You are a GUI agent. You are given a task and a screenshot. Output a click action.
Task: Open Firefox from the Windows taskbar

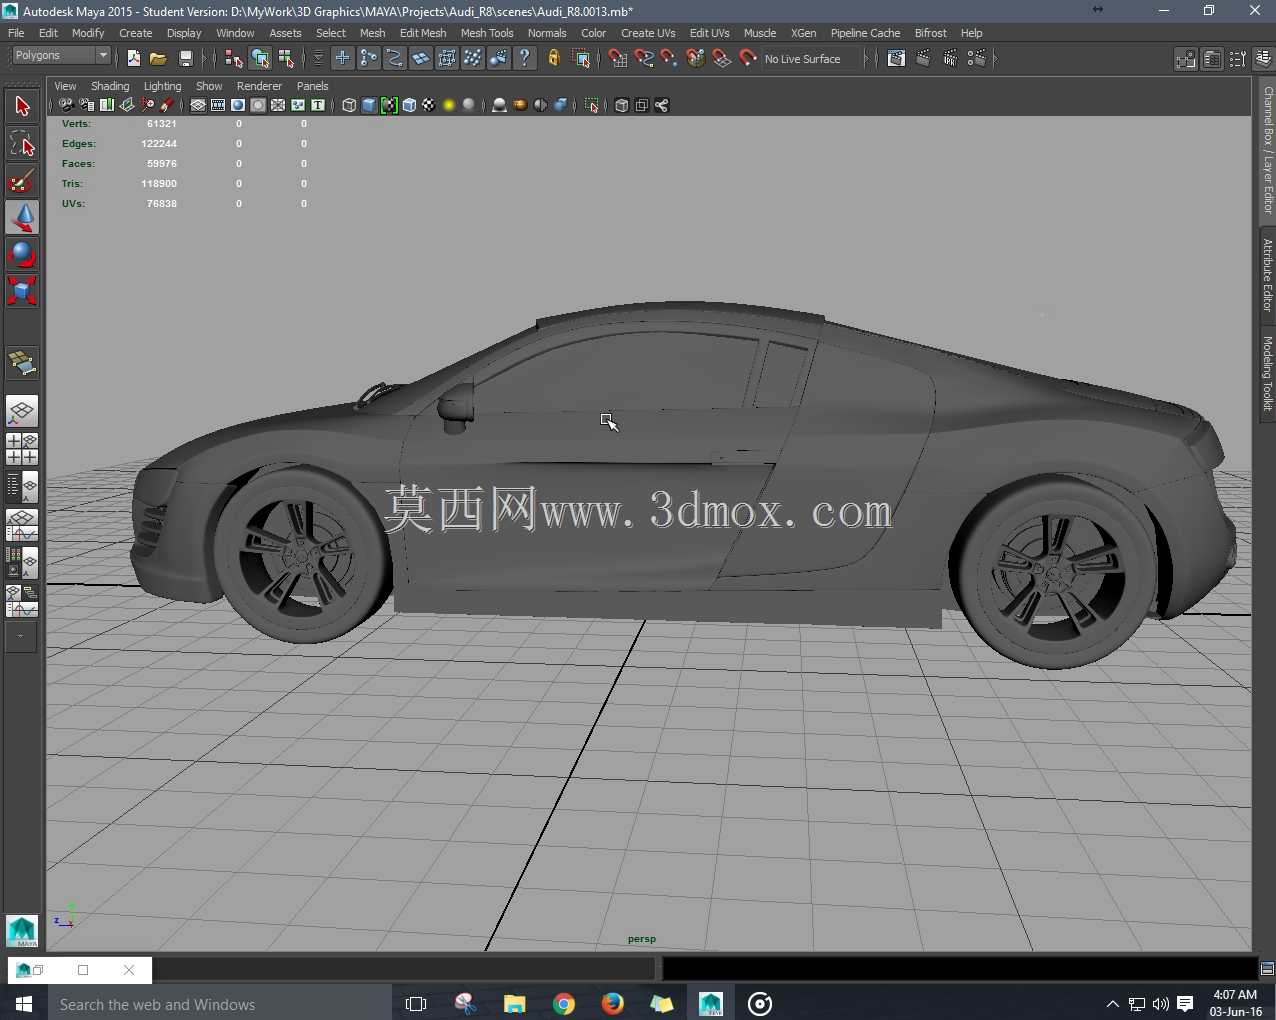[x=613, y=1004]
